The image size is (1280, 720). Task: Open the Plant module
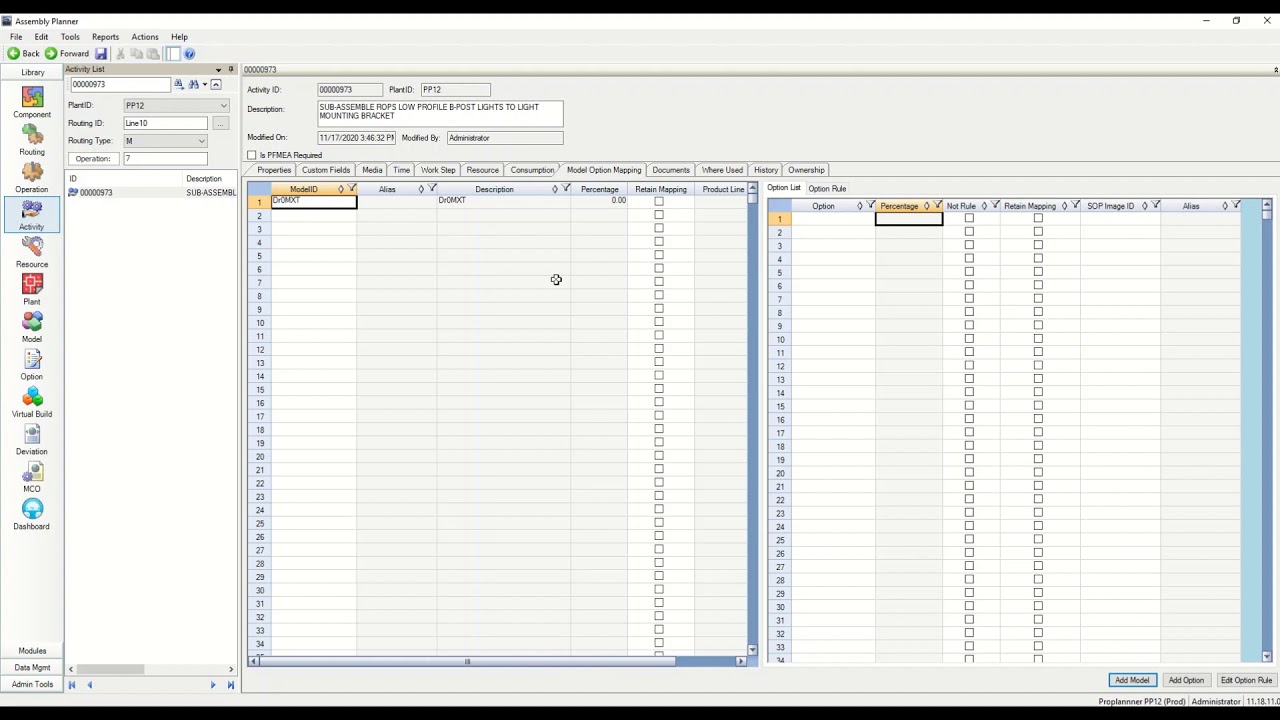32,289
